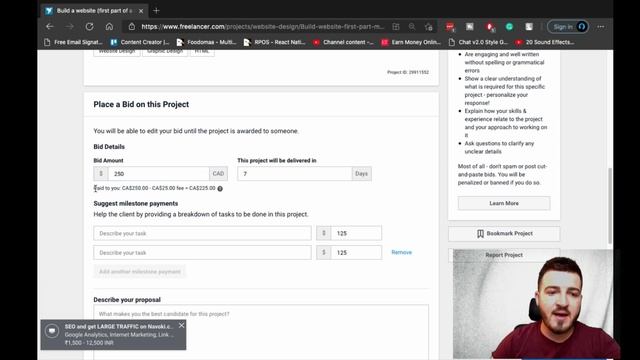Click the split screen icon in address bar

coord(396,27)
